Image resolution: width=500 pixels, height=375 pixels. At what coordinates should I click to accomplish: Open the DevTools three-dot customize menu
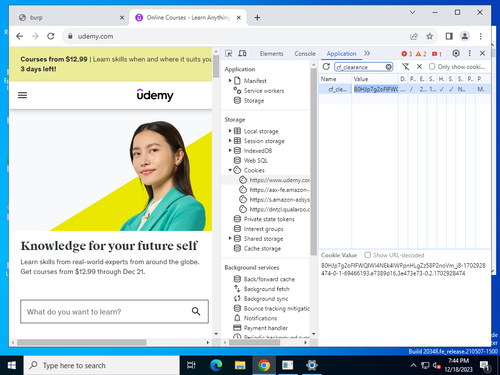[469, 53]
